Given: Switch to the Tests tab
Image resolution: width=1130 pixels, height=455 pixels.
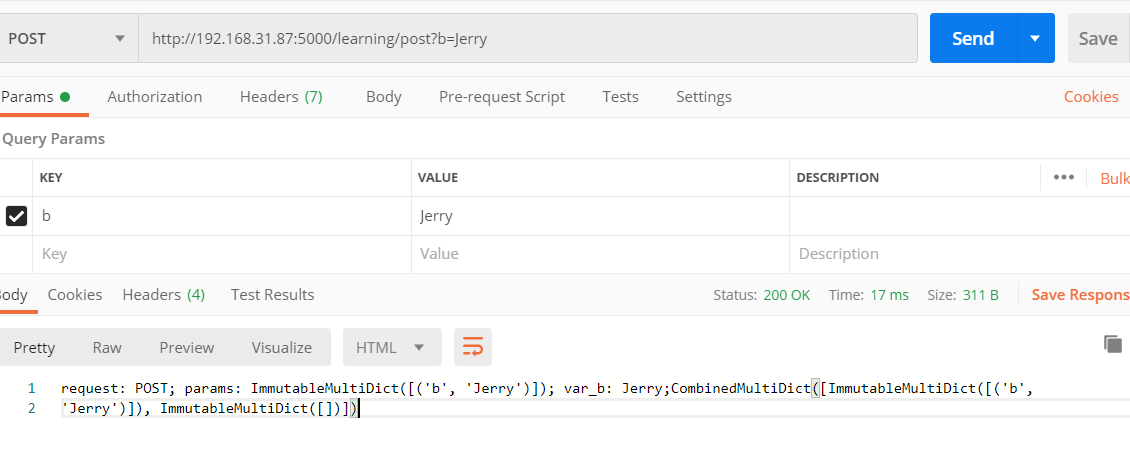Looking at the screenshot, I should point(620,97).
